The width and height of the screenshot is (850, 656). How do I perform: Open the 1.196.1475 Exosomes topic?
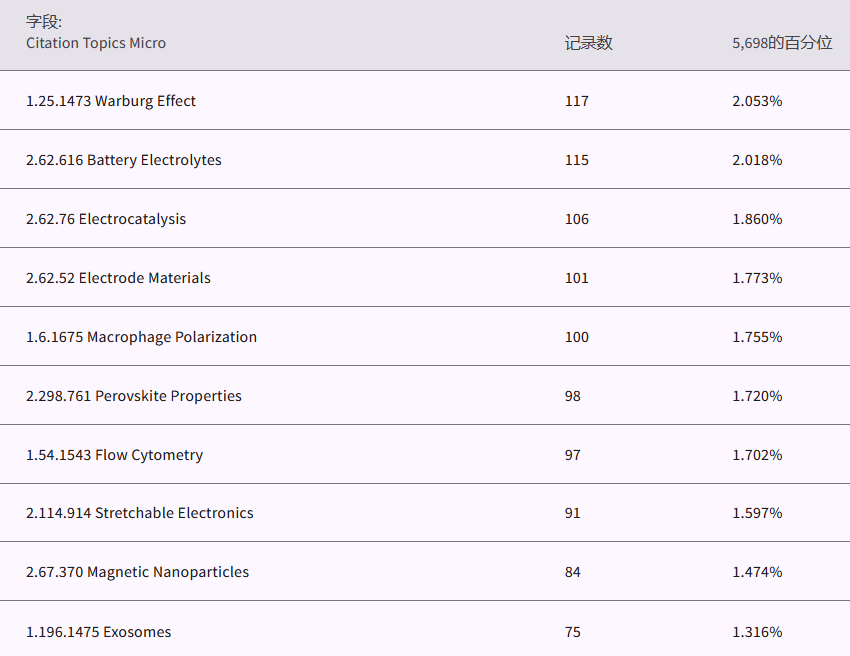pyautogui.click(x=98, y=632)
